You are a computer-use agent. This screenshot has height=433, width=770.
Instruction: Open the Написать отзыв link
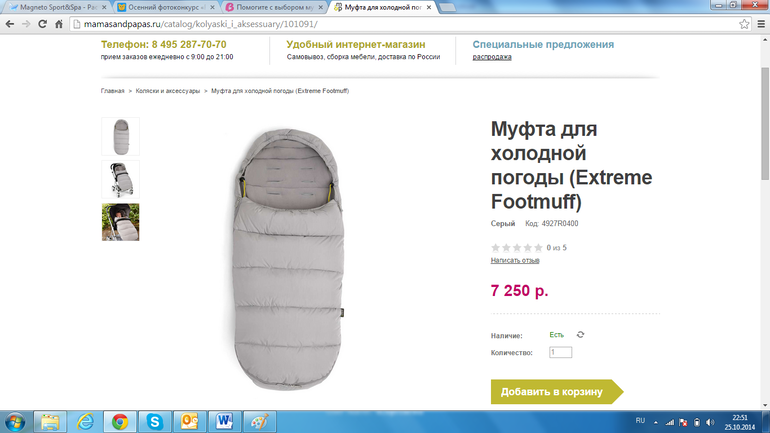tap(514, 260)
